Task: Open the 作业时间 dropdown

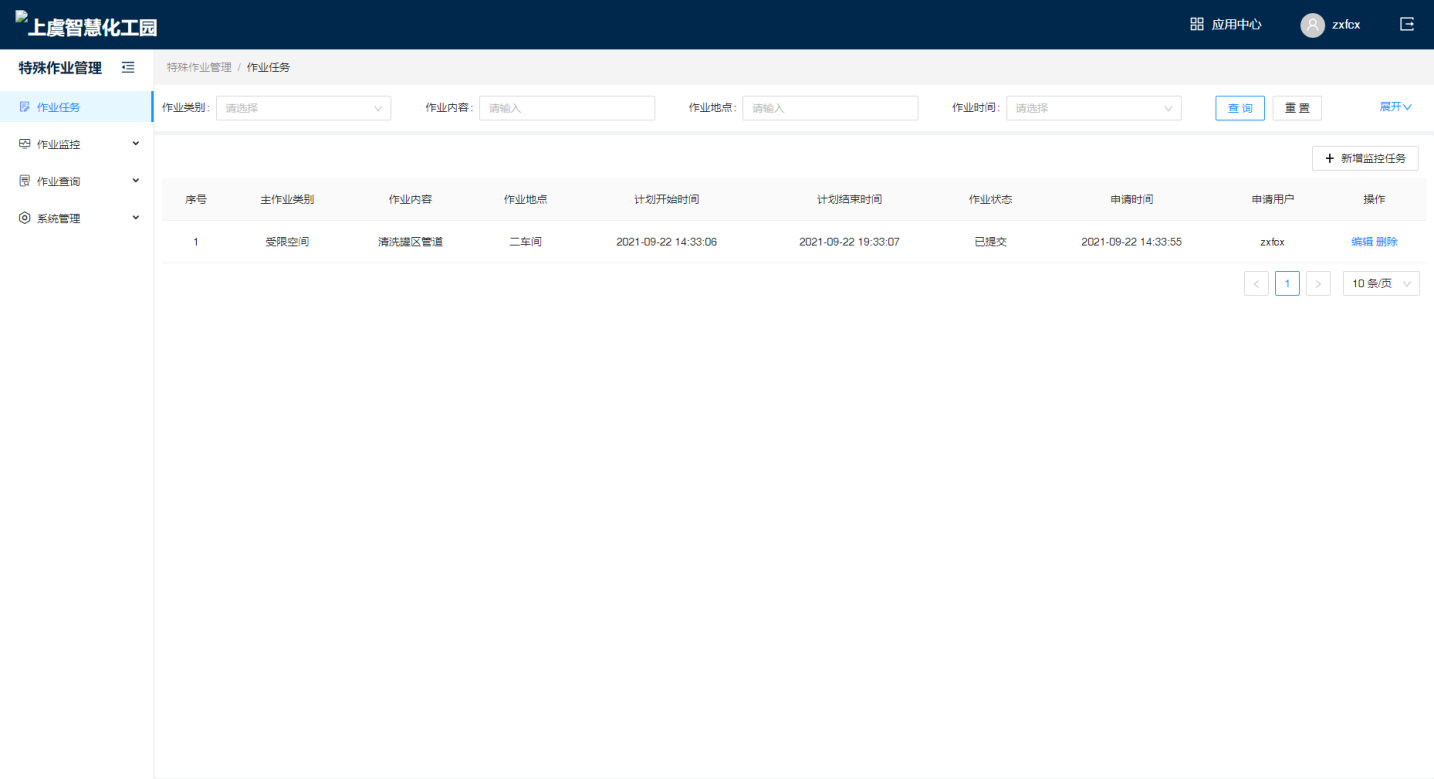Action: [1093, 108]
